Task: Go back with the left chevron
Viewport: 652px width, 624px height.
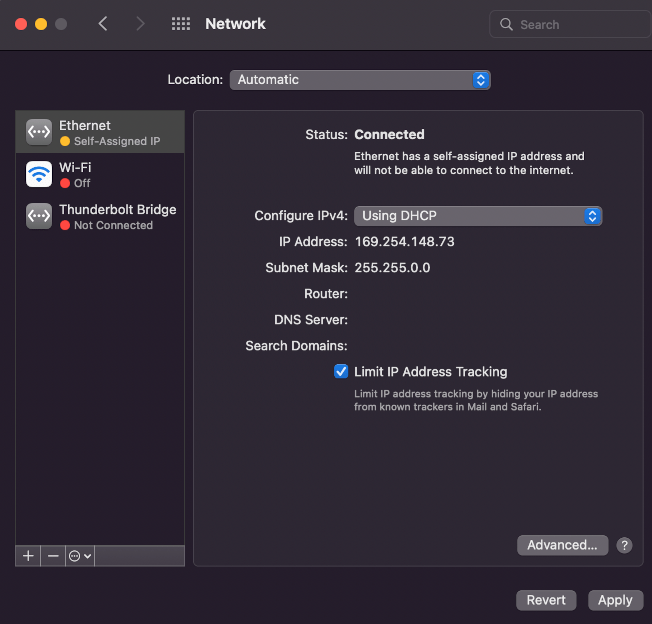Action: point(103,24)
